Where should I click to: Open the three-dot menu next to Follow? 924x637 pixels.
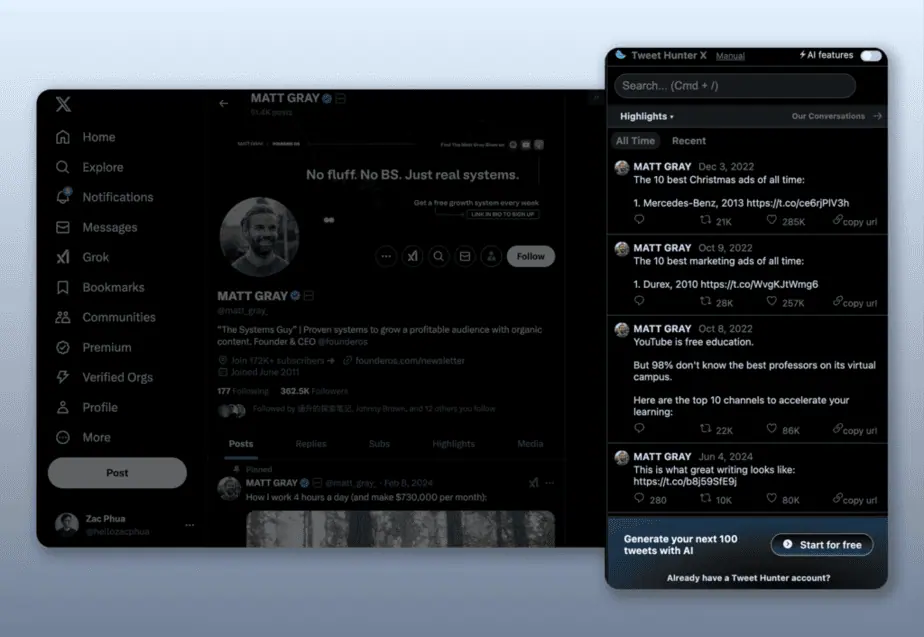pyautogui.click(x=386, y=256)
